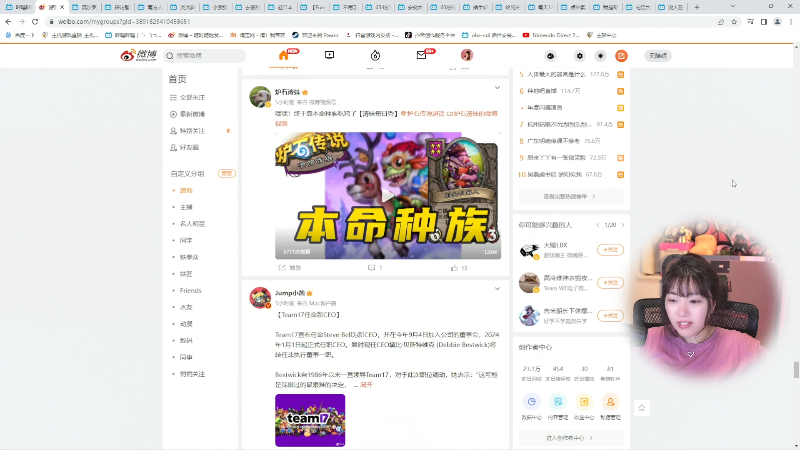Play the 本命种族 video
This screenshot has width=800, height=450.
click(x=388, y=195)
